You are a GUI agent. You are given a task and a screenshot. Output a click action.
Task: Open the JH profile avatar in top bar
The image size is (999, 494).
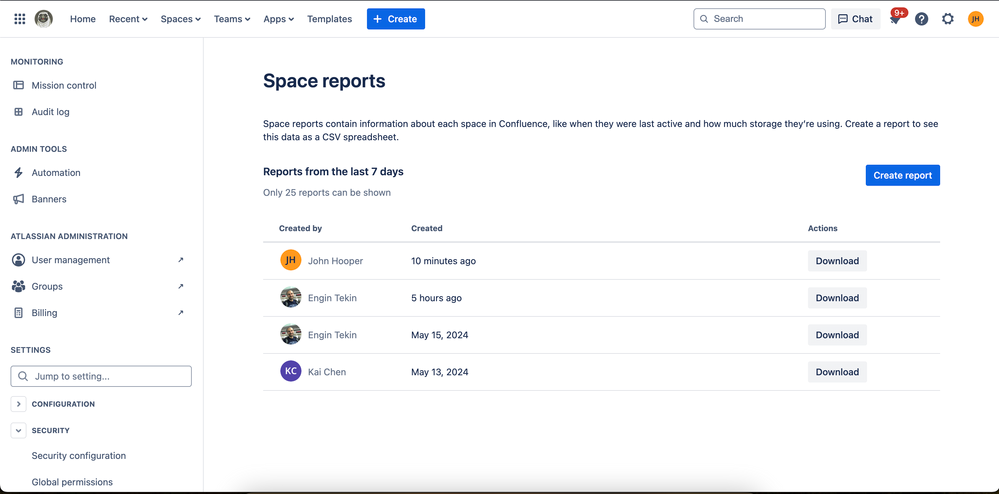coord(975,19)
